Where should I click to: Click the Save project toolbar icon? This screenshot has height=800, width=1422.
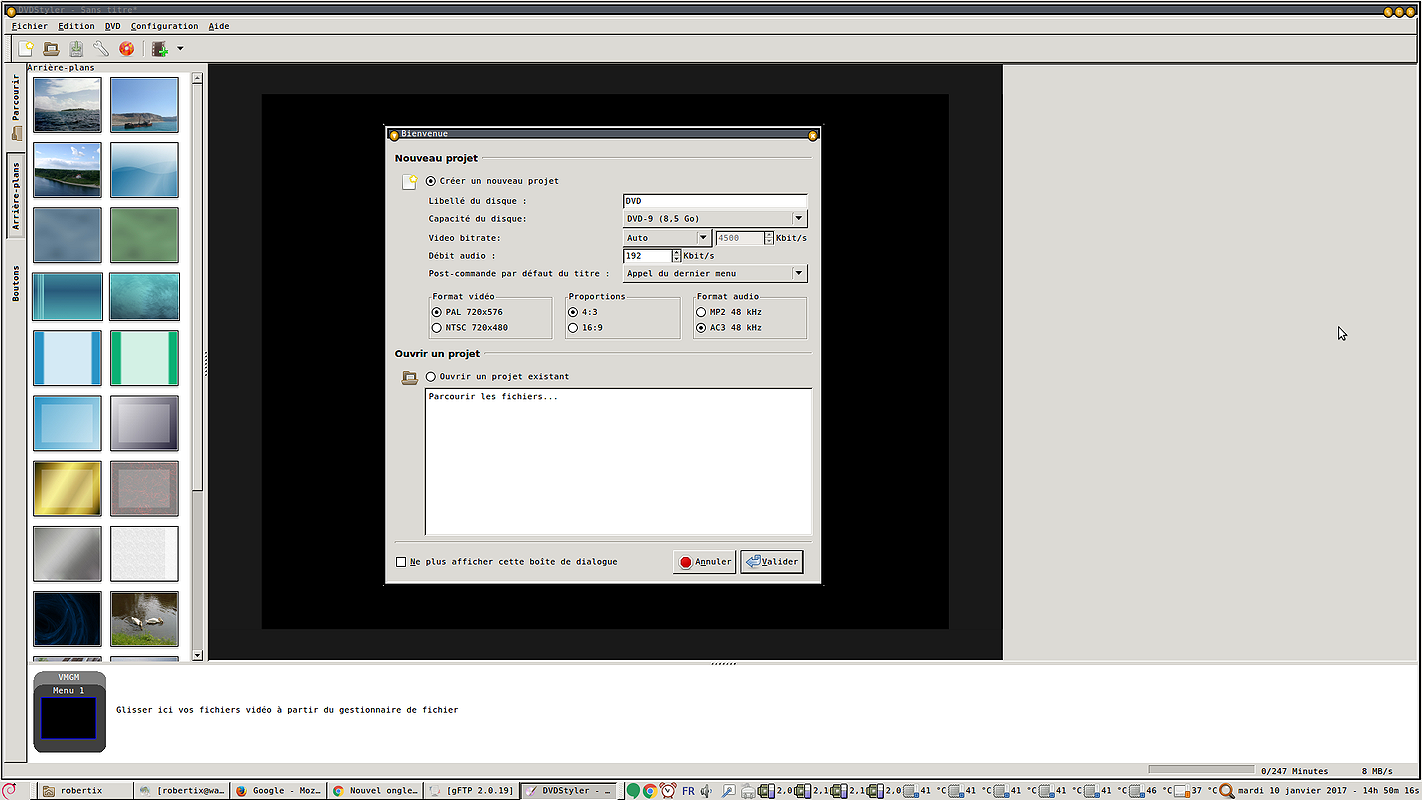pos(76,48)
